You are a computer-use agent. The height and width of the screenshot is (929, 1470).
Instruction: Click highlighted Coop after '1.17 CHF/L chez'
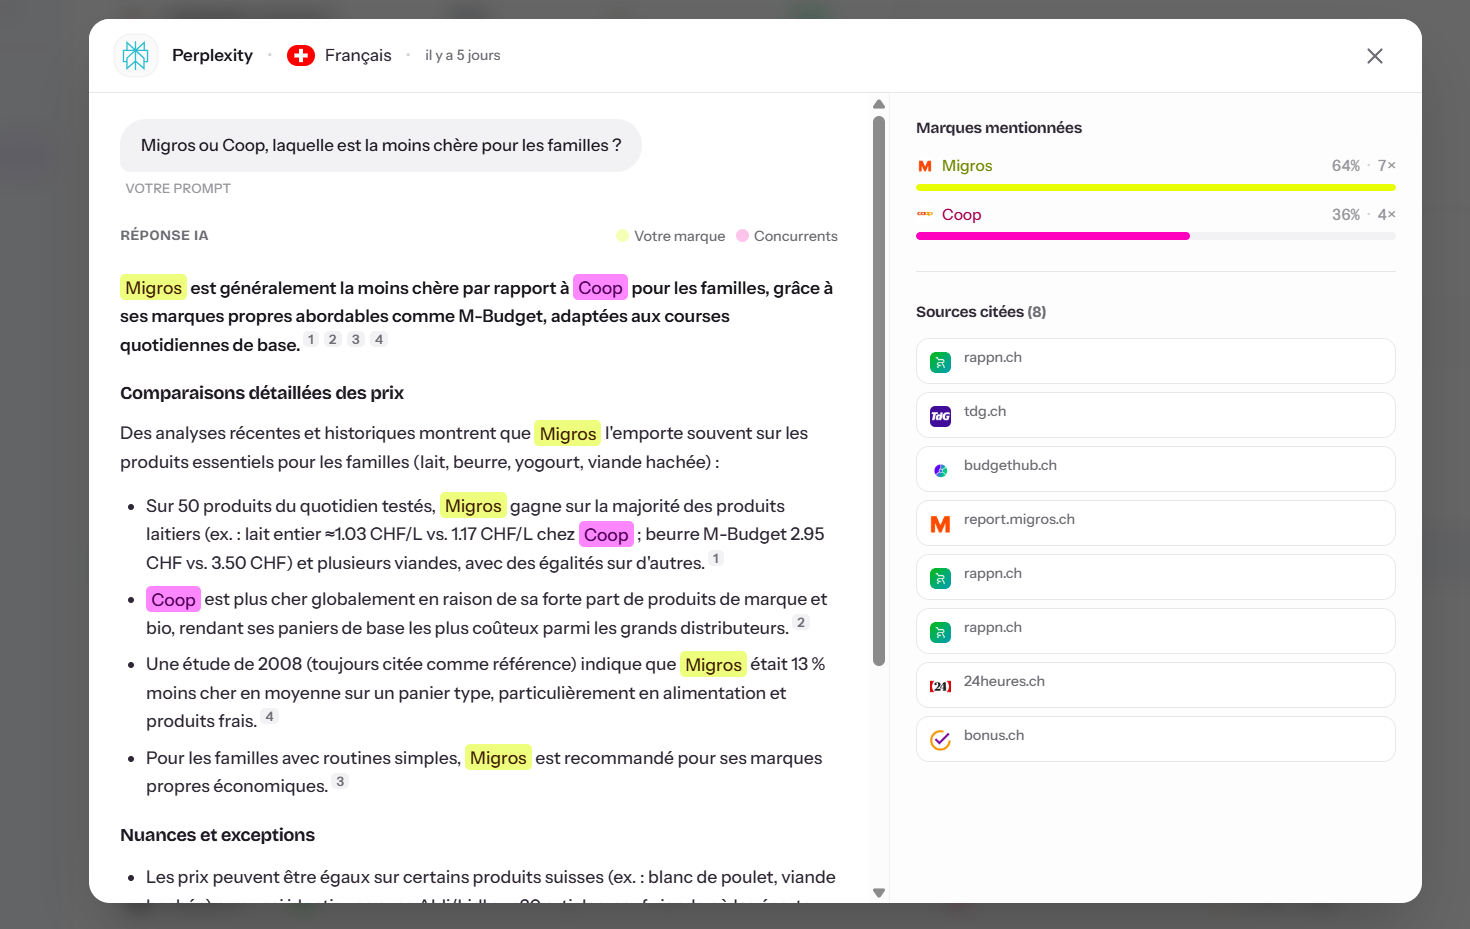pyautogui.click(x=606, y=534)
